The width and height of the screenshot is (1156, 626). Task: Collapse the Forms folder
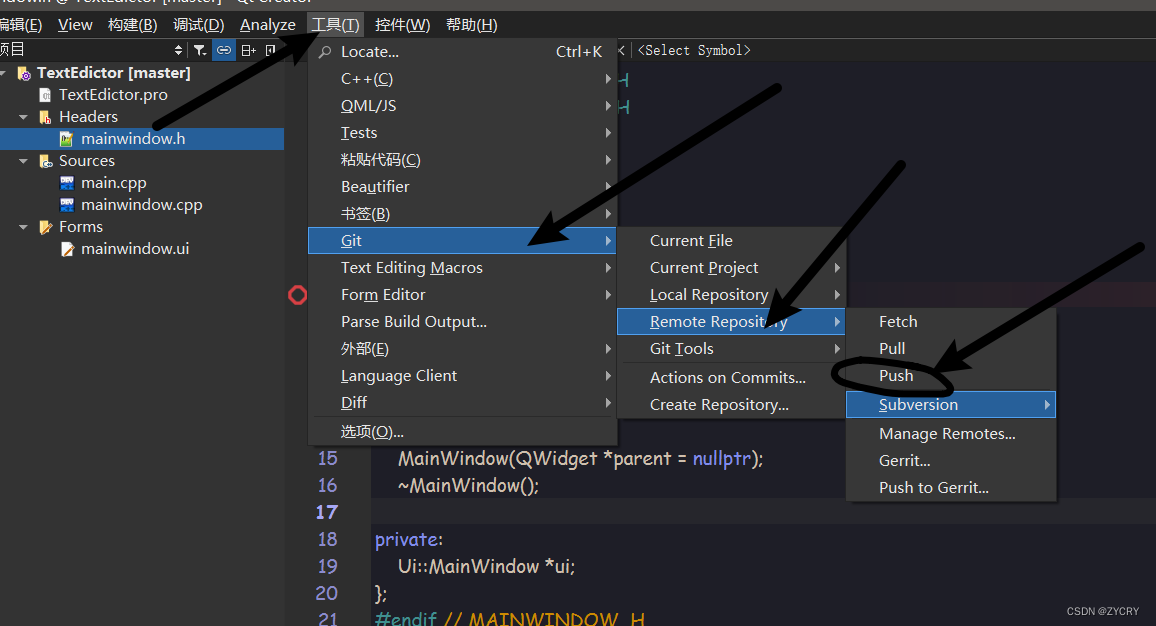24,227
